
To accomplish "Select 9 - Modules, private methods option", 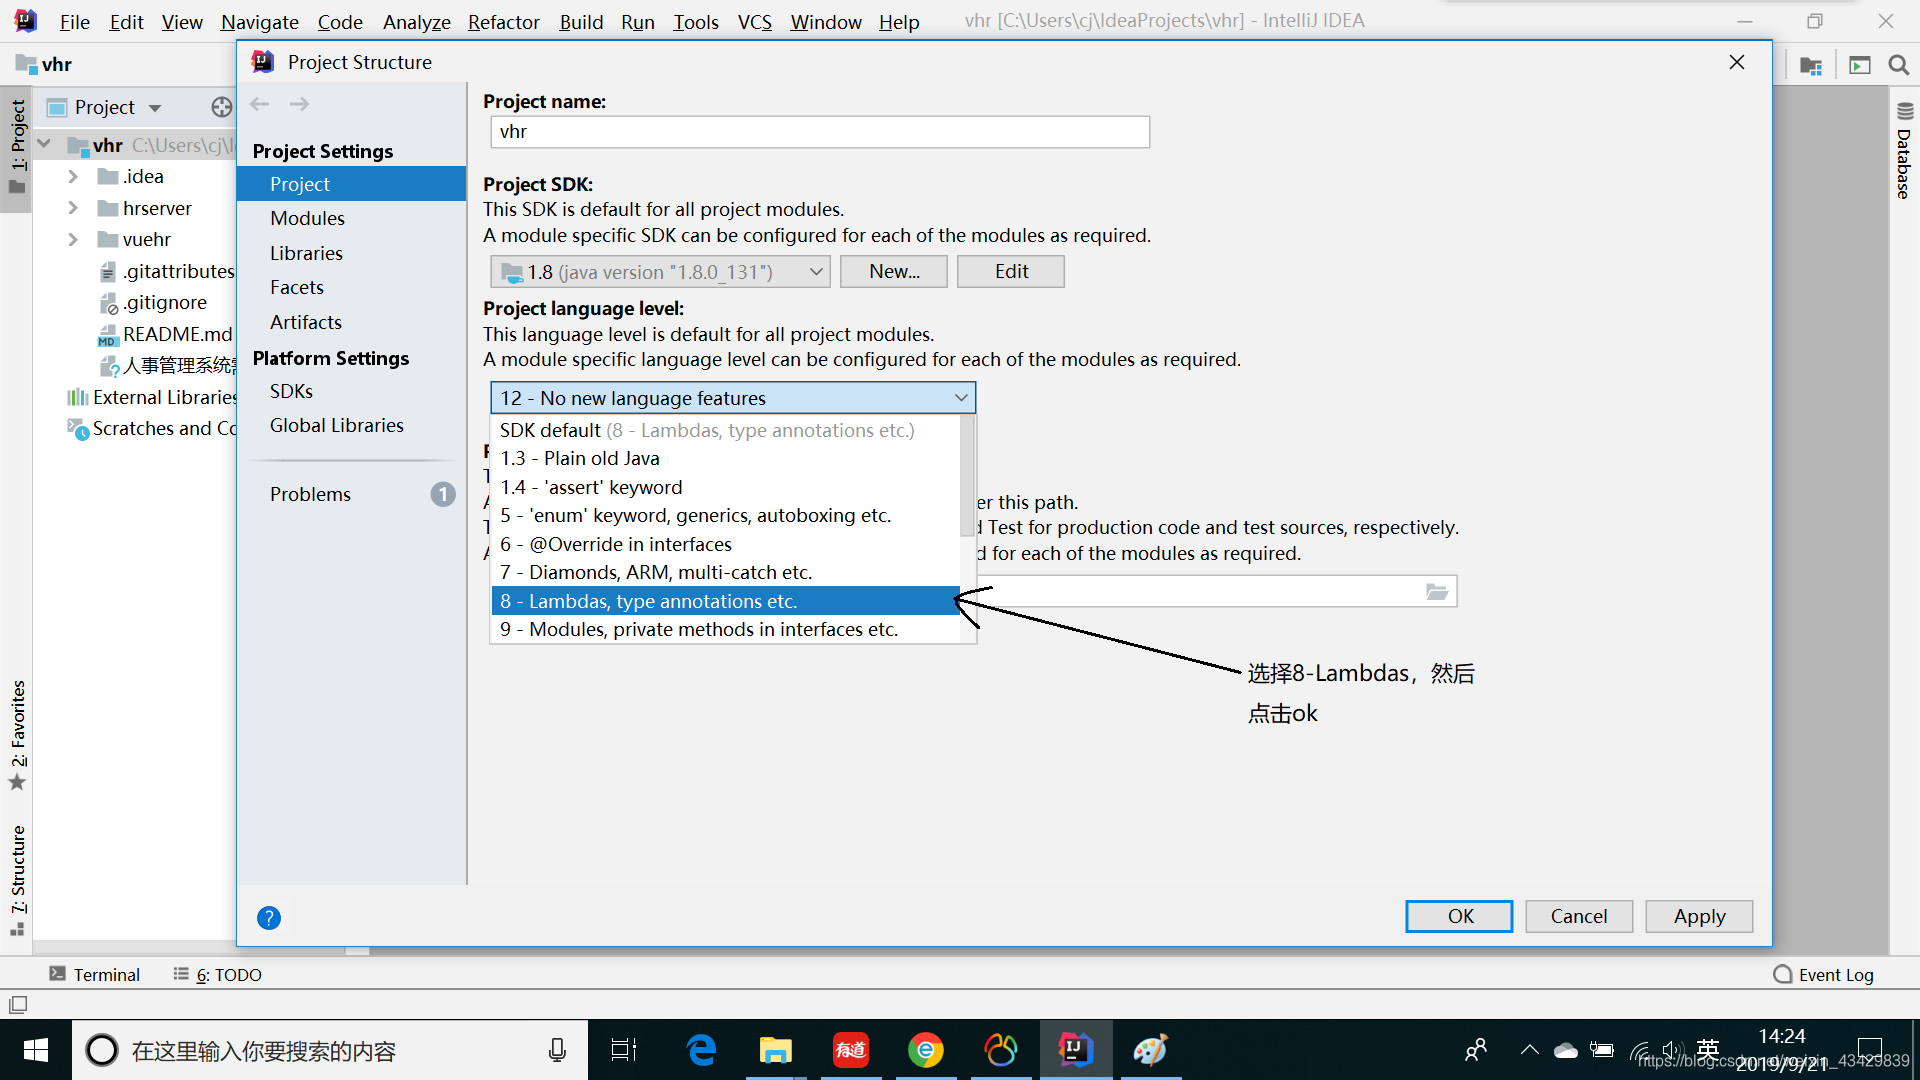I will click(x=725, y=630).
